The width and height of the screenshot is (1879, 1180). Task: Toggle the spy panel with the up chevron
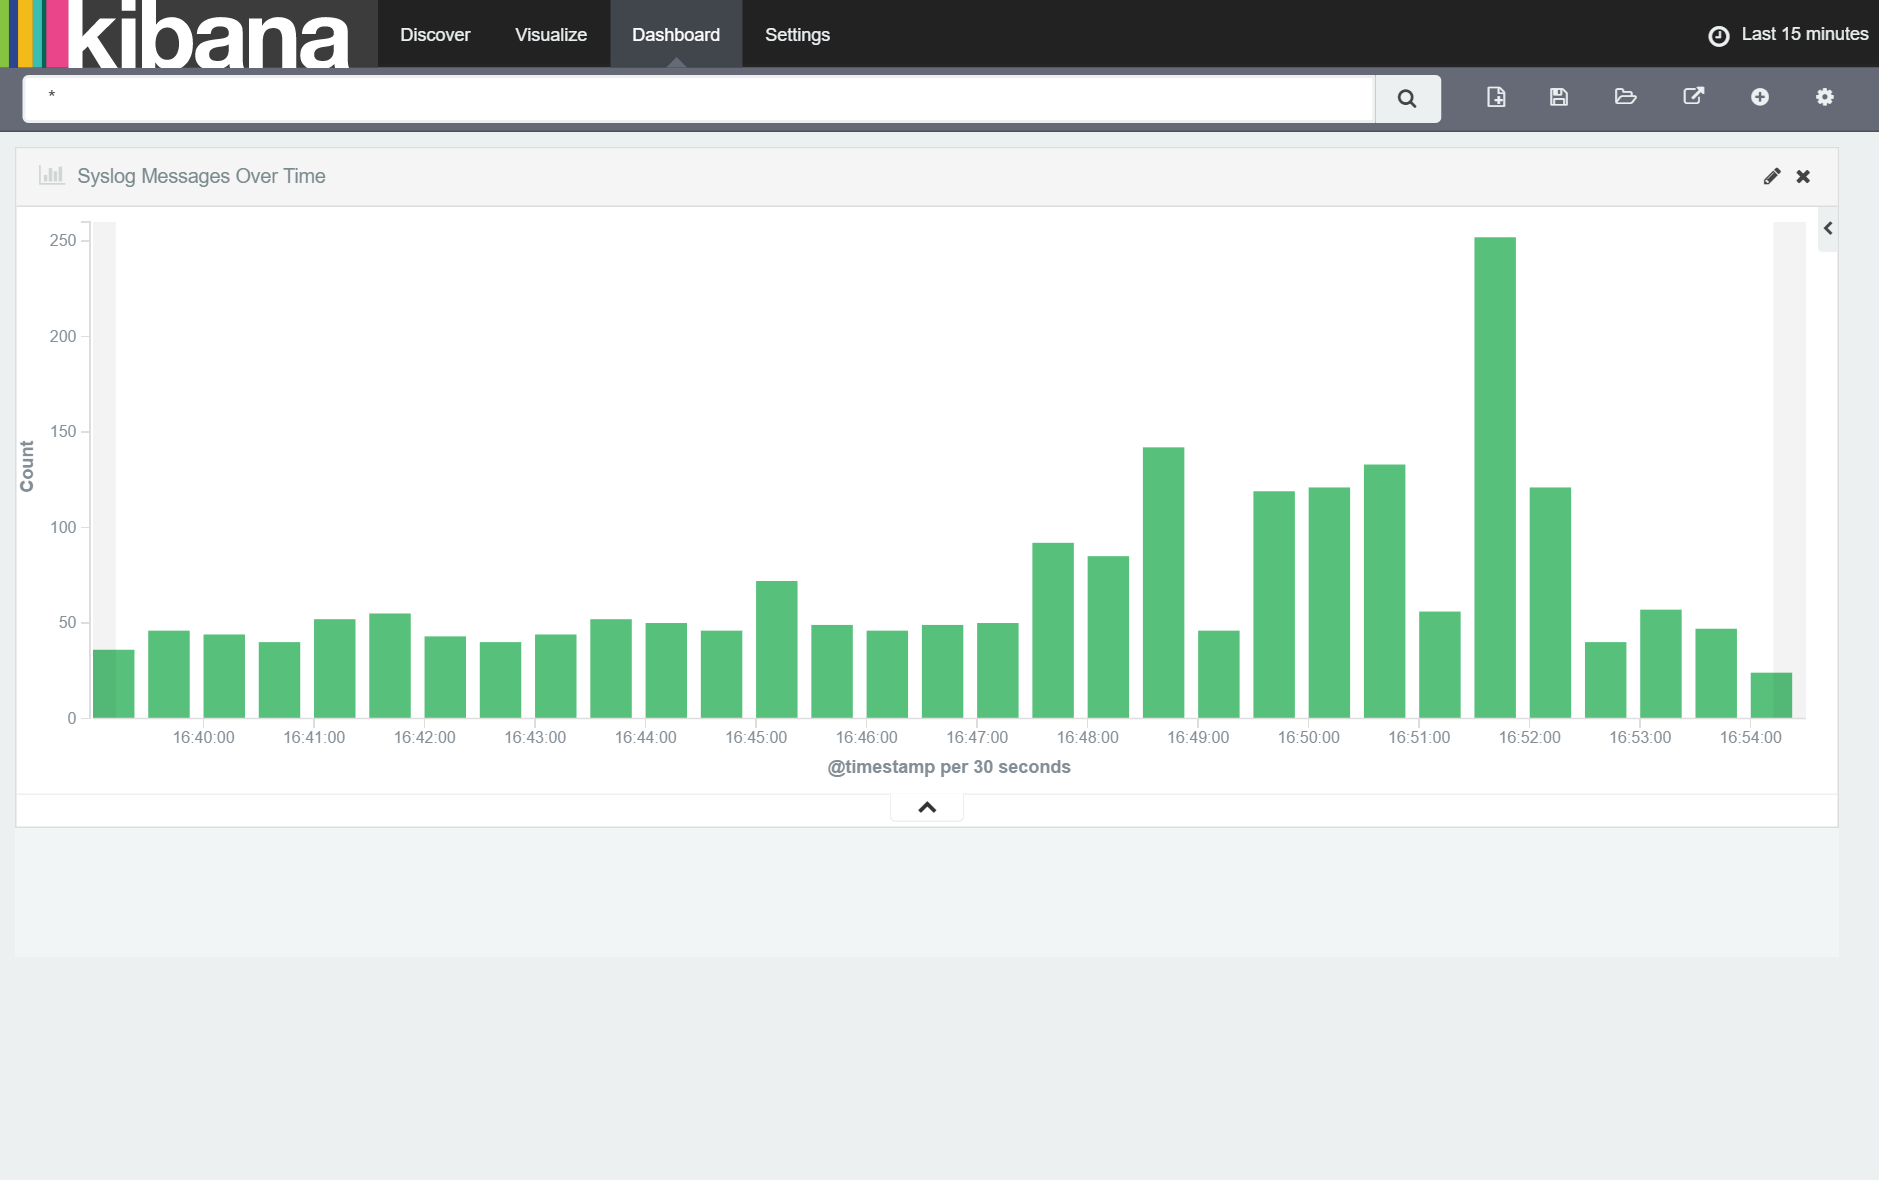tap(927, 807)
